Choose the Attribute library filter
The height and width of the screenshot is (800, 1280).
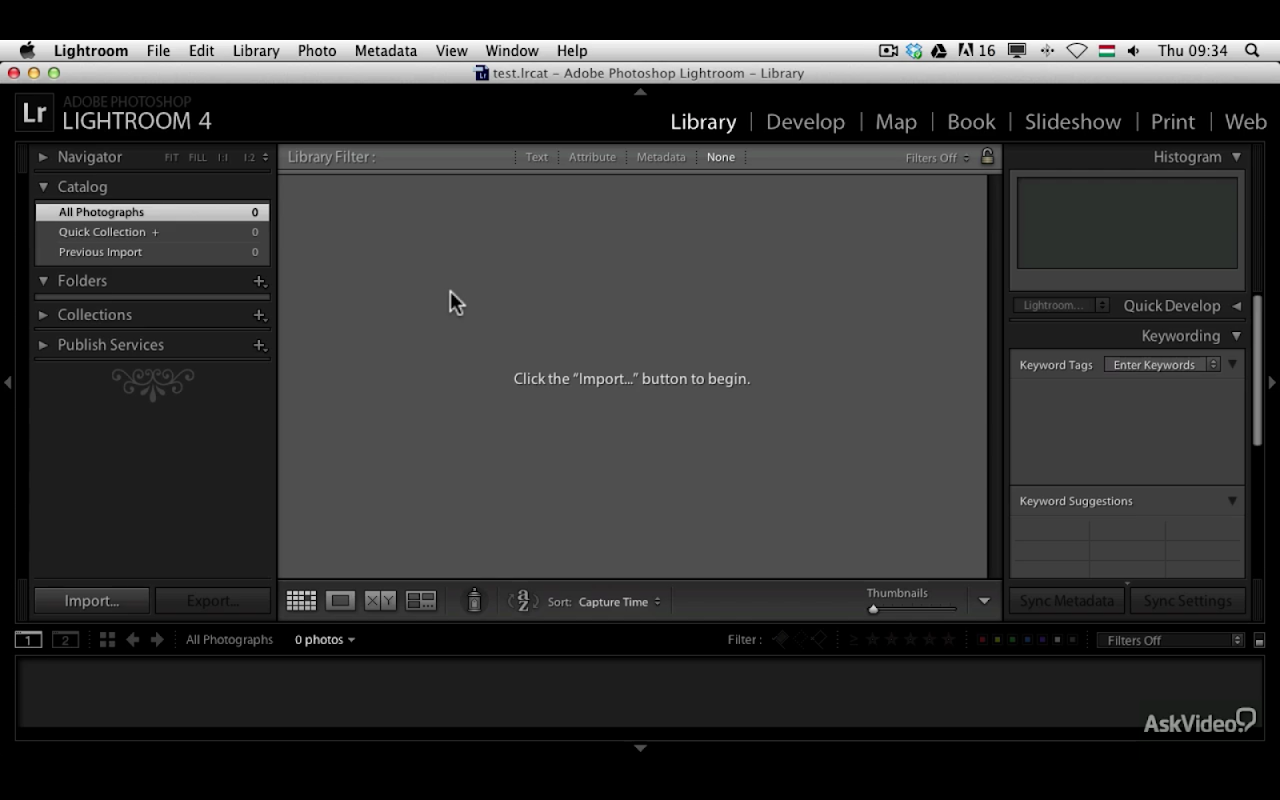592,157
